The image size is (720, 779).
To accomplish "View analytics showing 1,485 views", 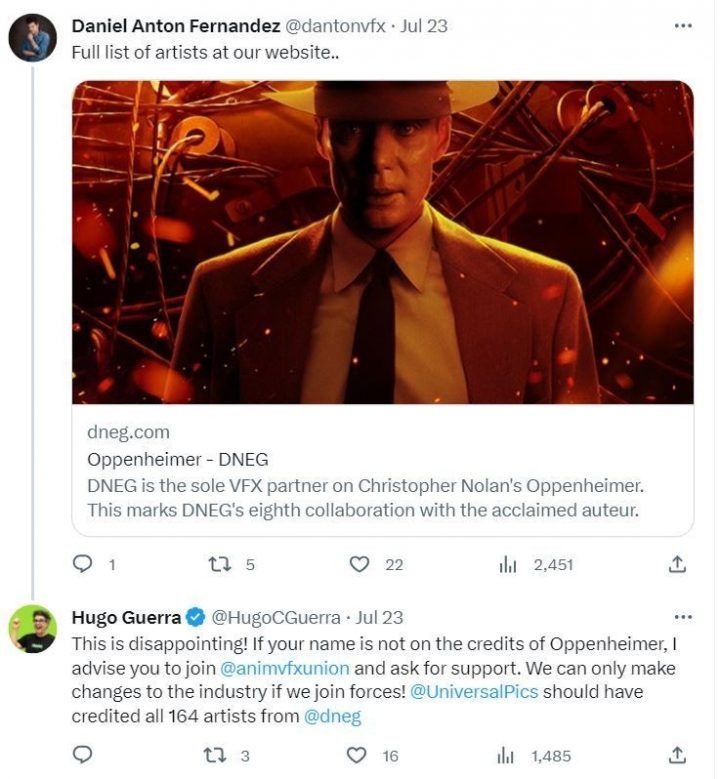I will pyautogui.click(x=508, y=755).
